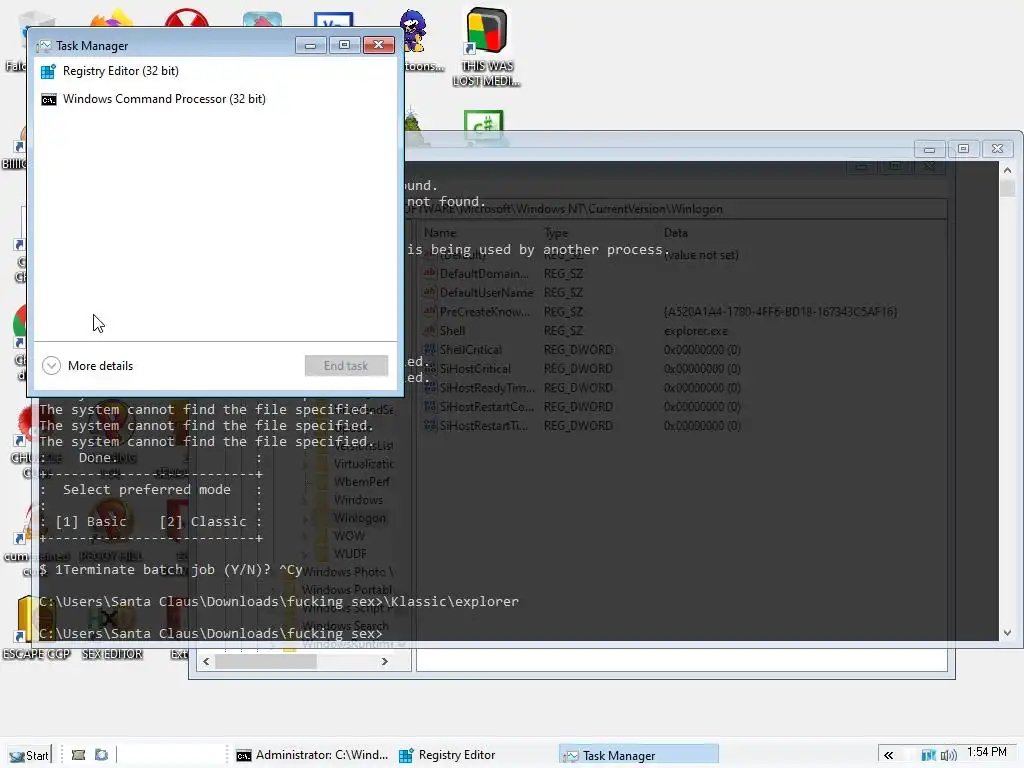Click the '[2] Classic' option text in console

coord(203,521)
